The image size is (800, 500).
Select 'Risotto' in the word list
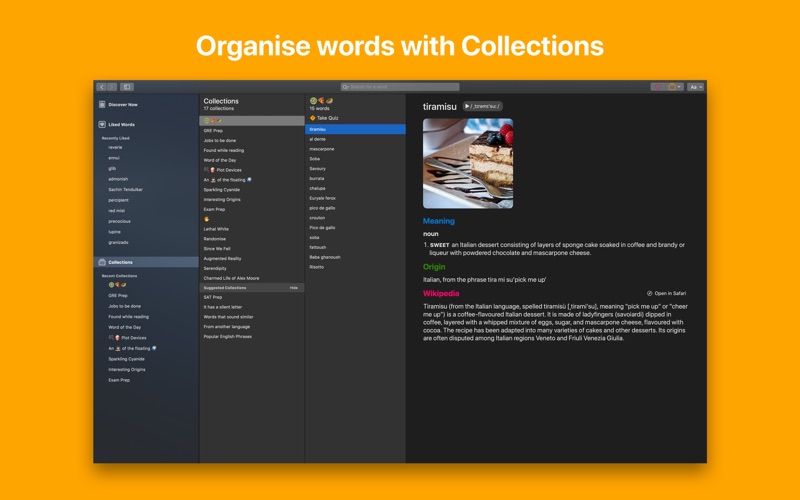[x=316, y=267]
